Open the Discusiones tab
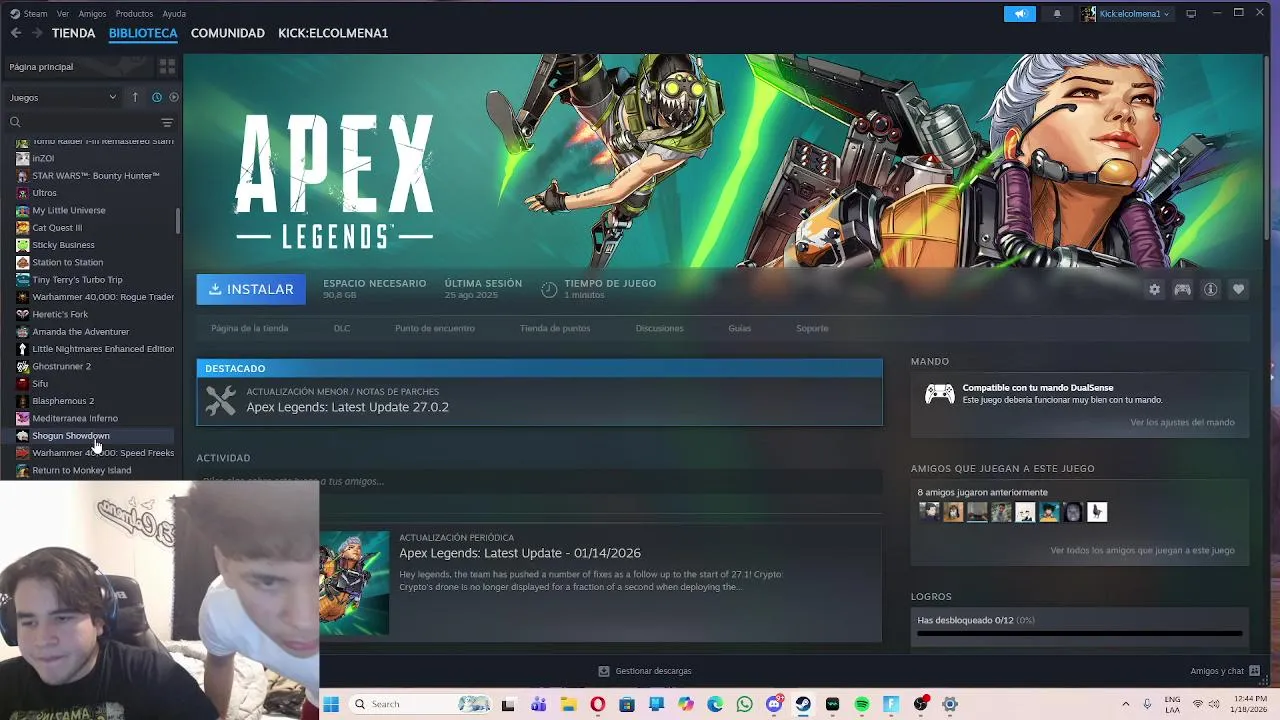 pos(660,328)
